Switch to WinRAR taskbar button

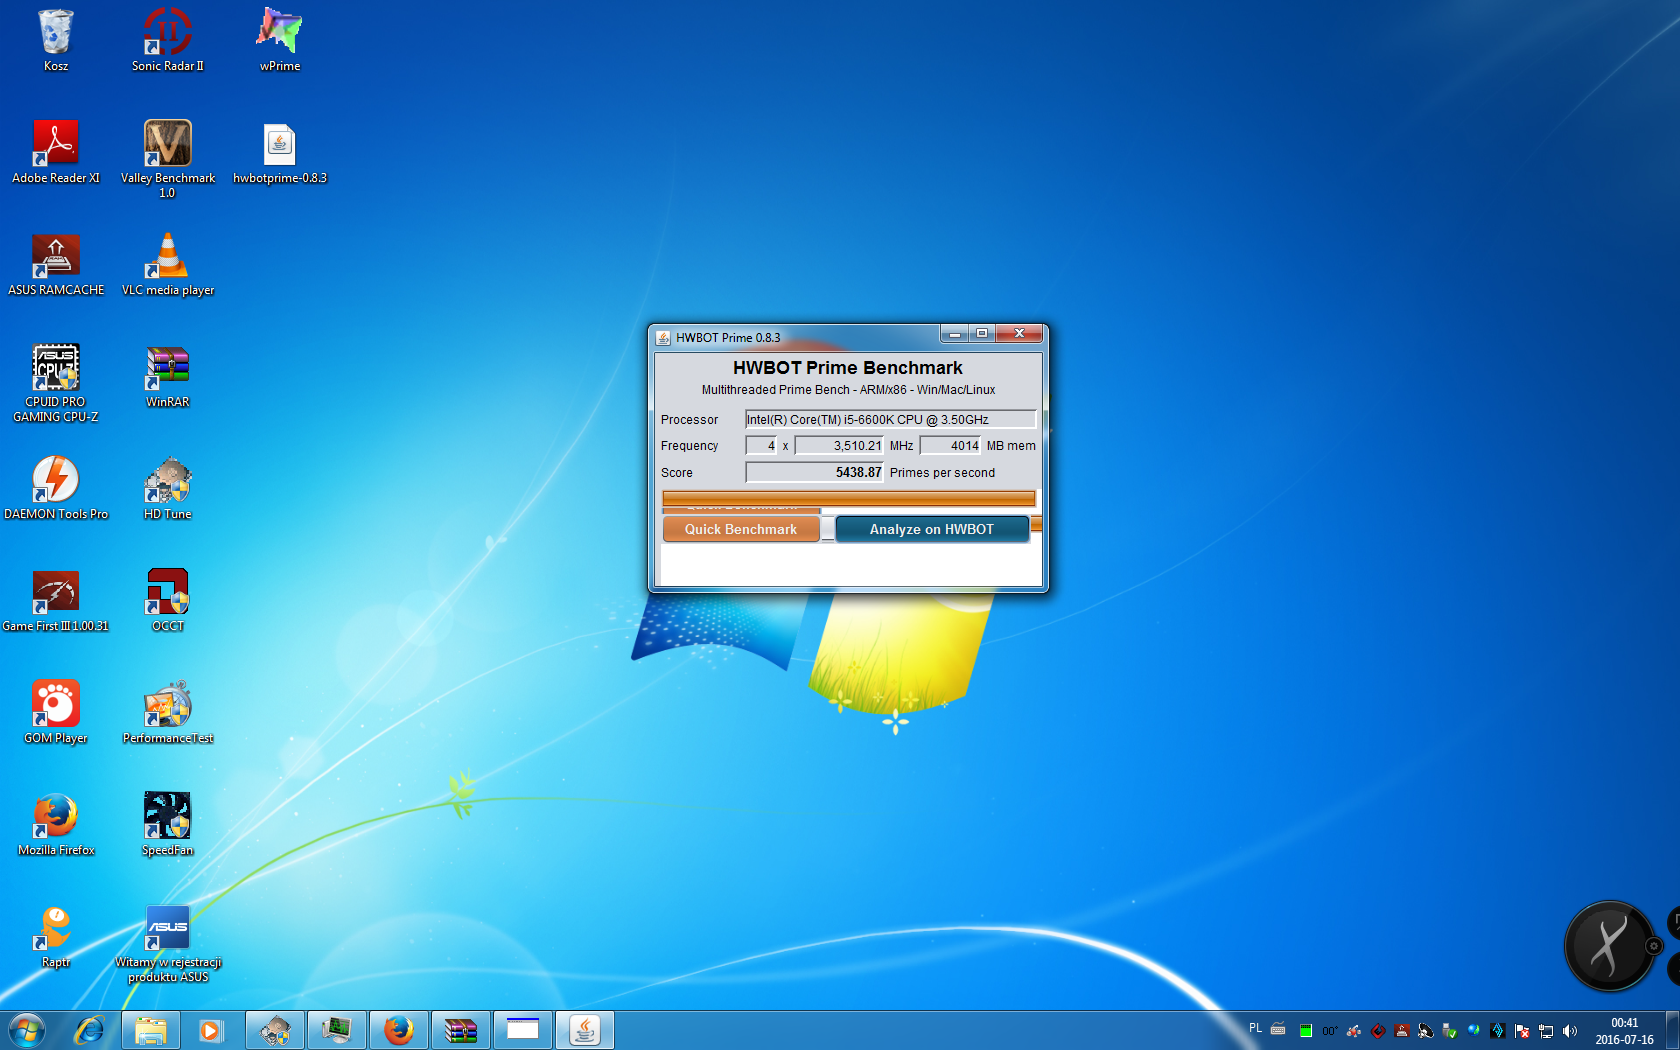[x=461, y=1030]
